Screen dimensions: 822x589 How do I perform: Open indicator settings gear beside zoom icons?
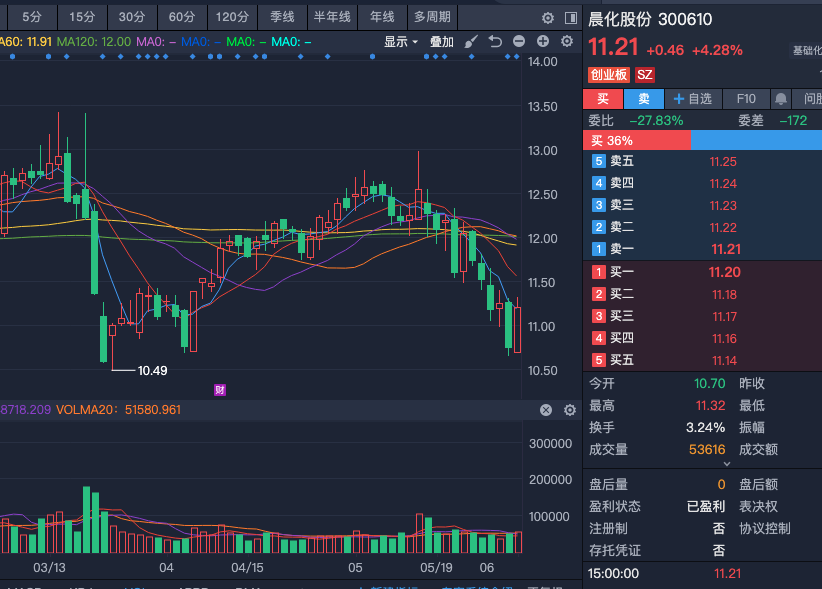tap(567, 41)
